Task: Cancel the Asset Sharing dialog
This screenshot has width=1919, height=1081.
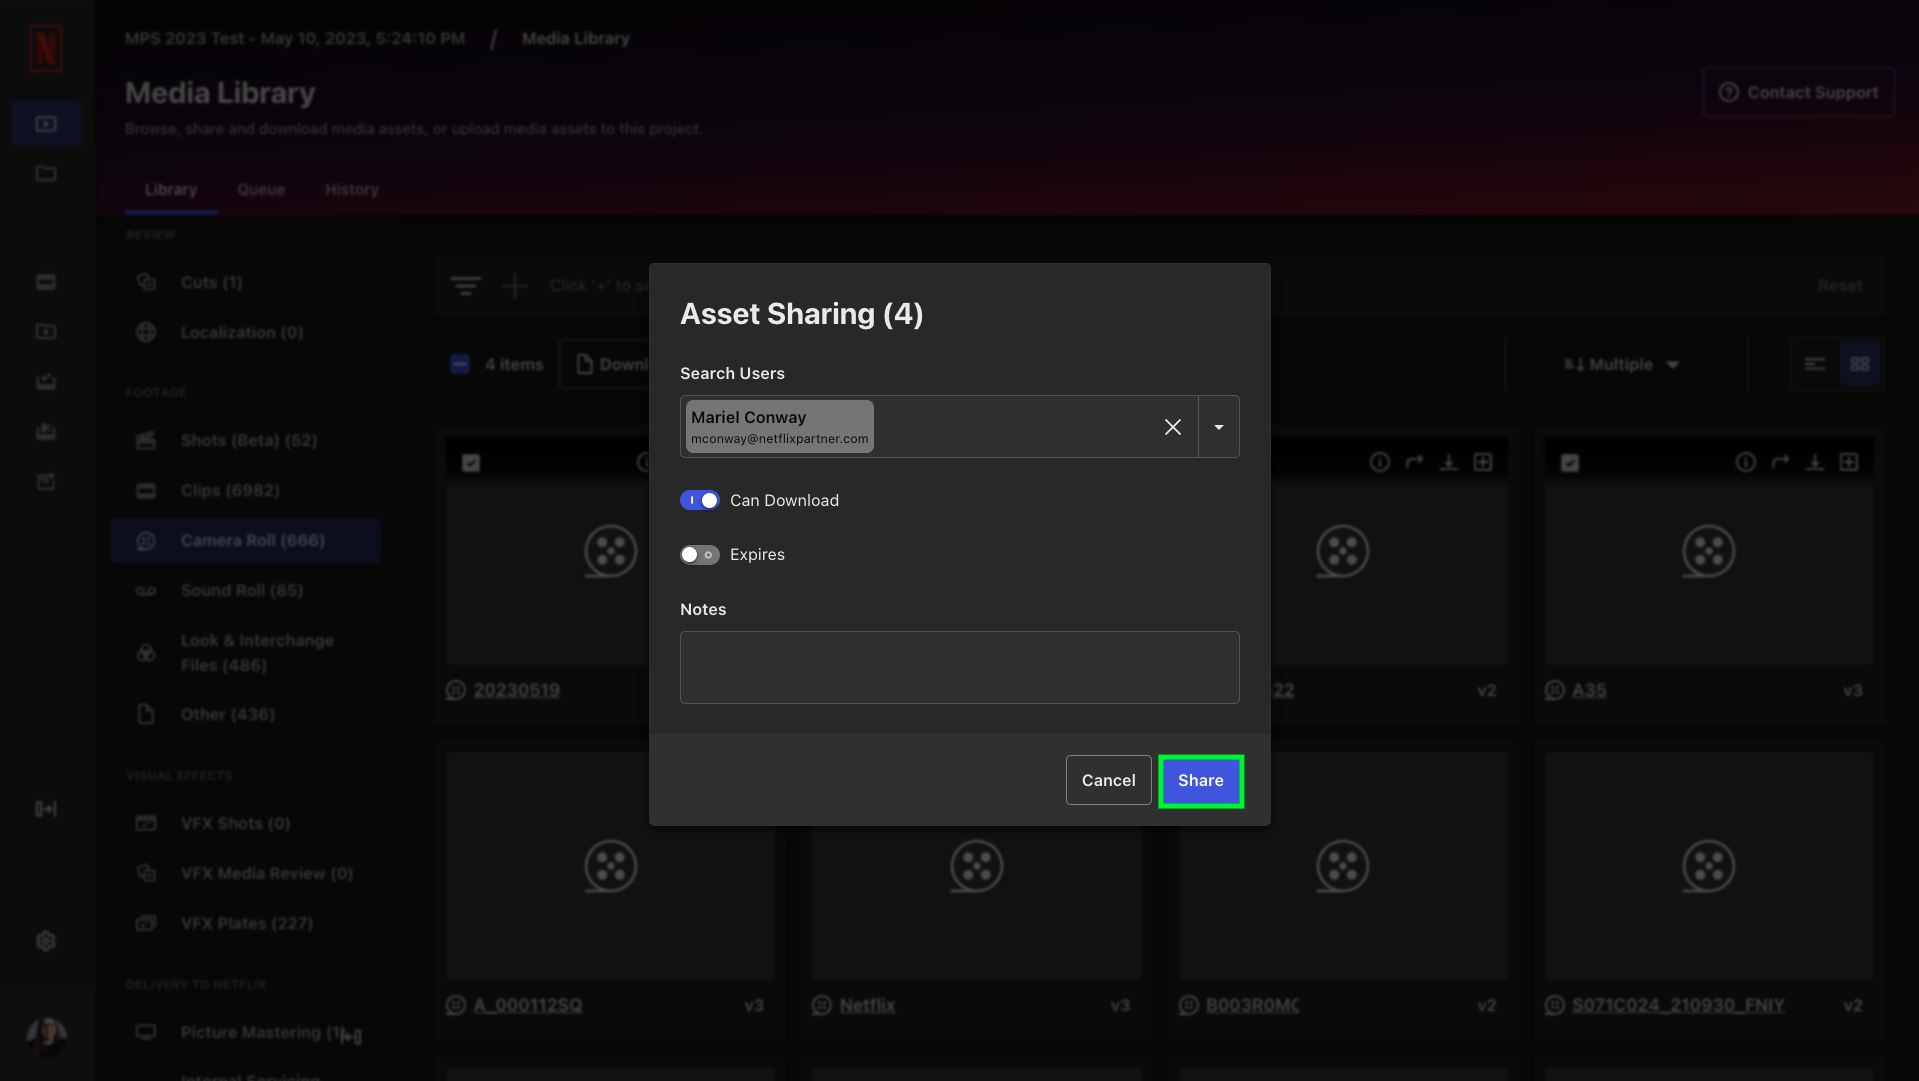Action: click(1108, 780)
